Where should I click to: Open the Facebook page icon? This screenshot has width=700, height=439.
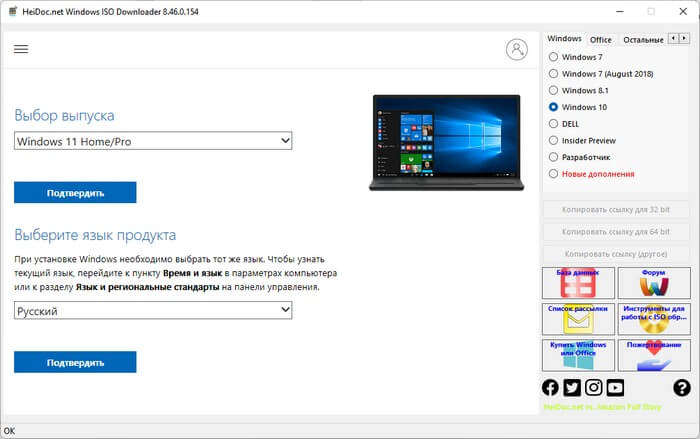(550, 388)
